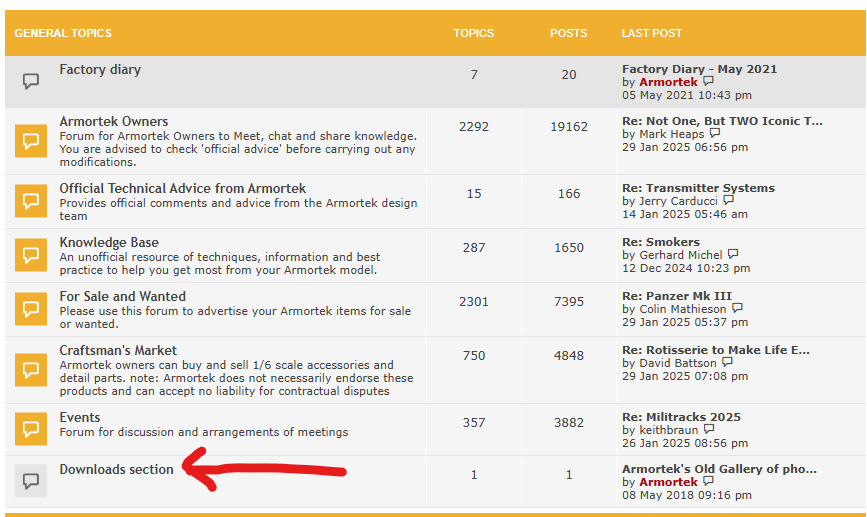Click the Knowledge Base forum icon
This screenshot has width=867, height=517.
click(31, 255)
